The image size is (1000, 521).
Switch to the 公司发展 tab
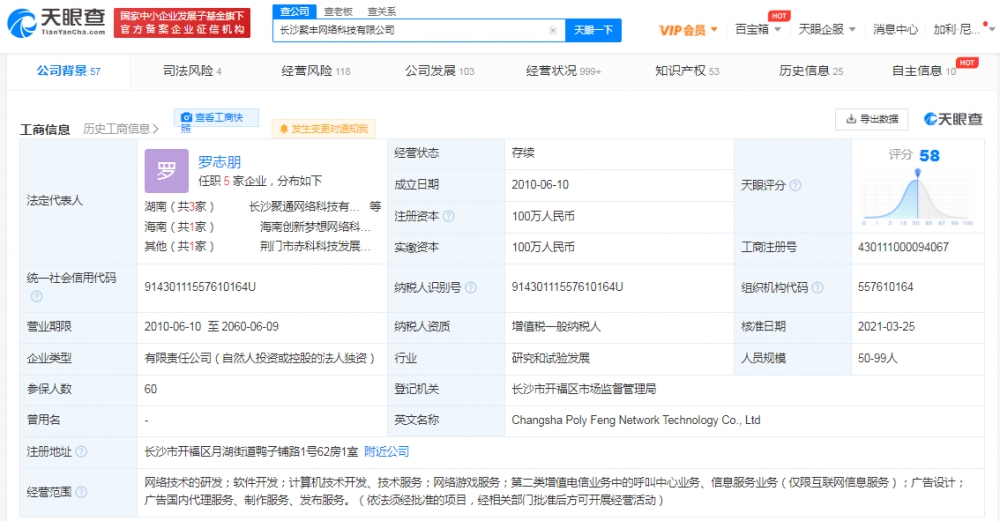(x=439, y=71)
